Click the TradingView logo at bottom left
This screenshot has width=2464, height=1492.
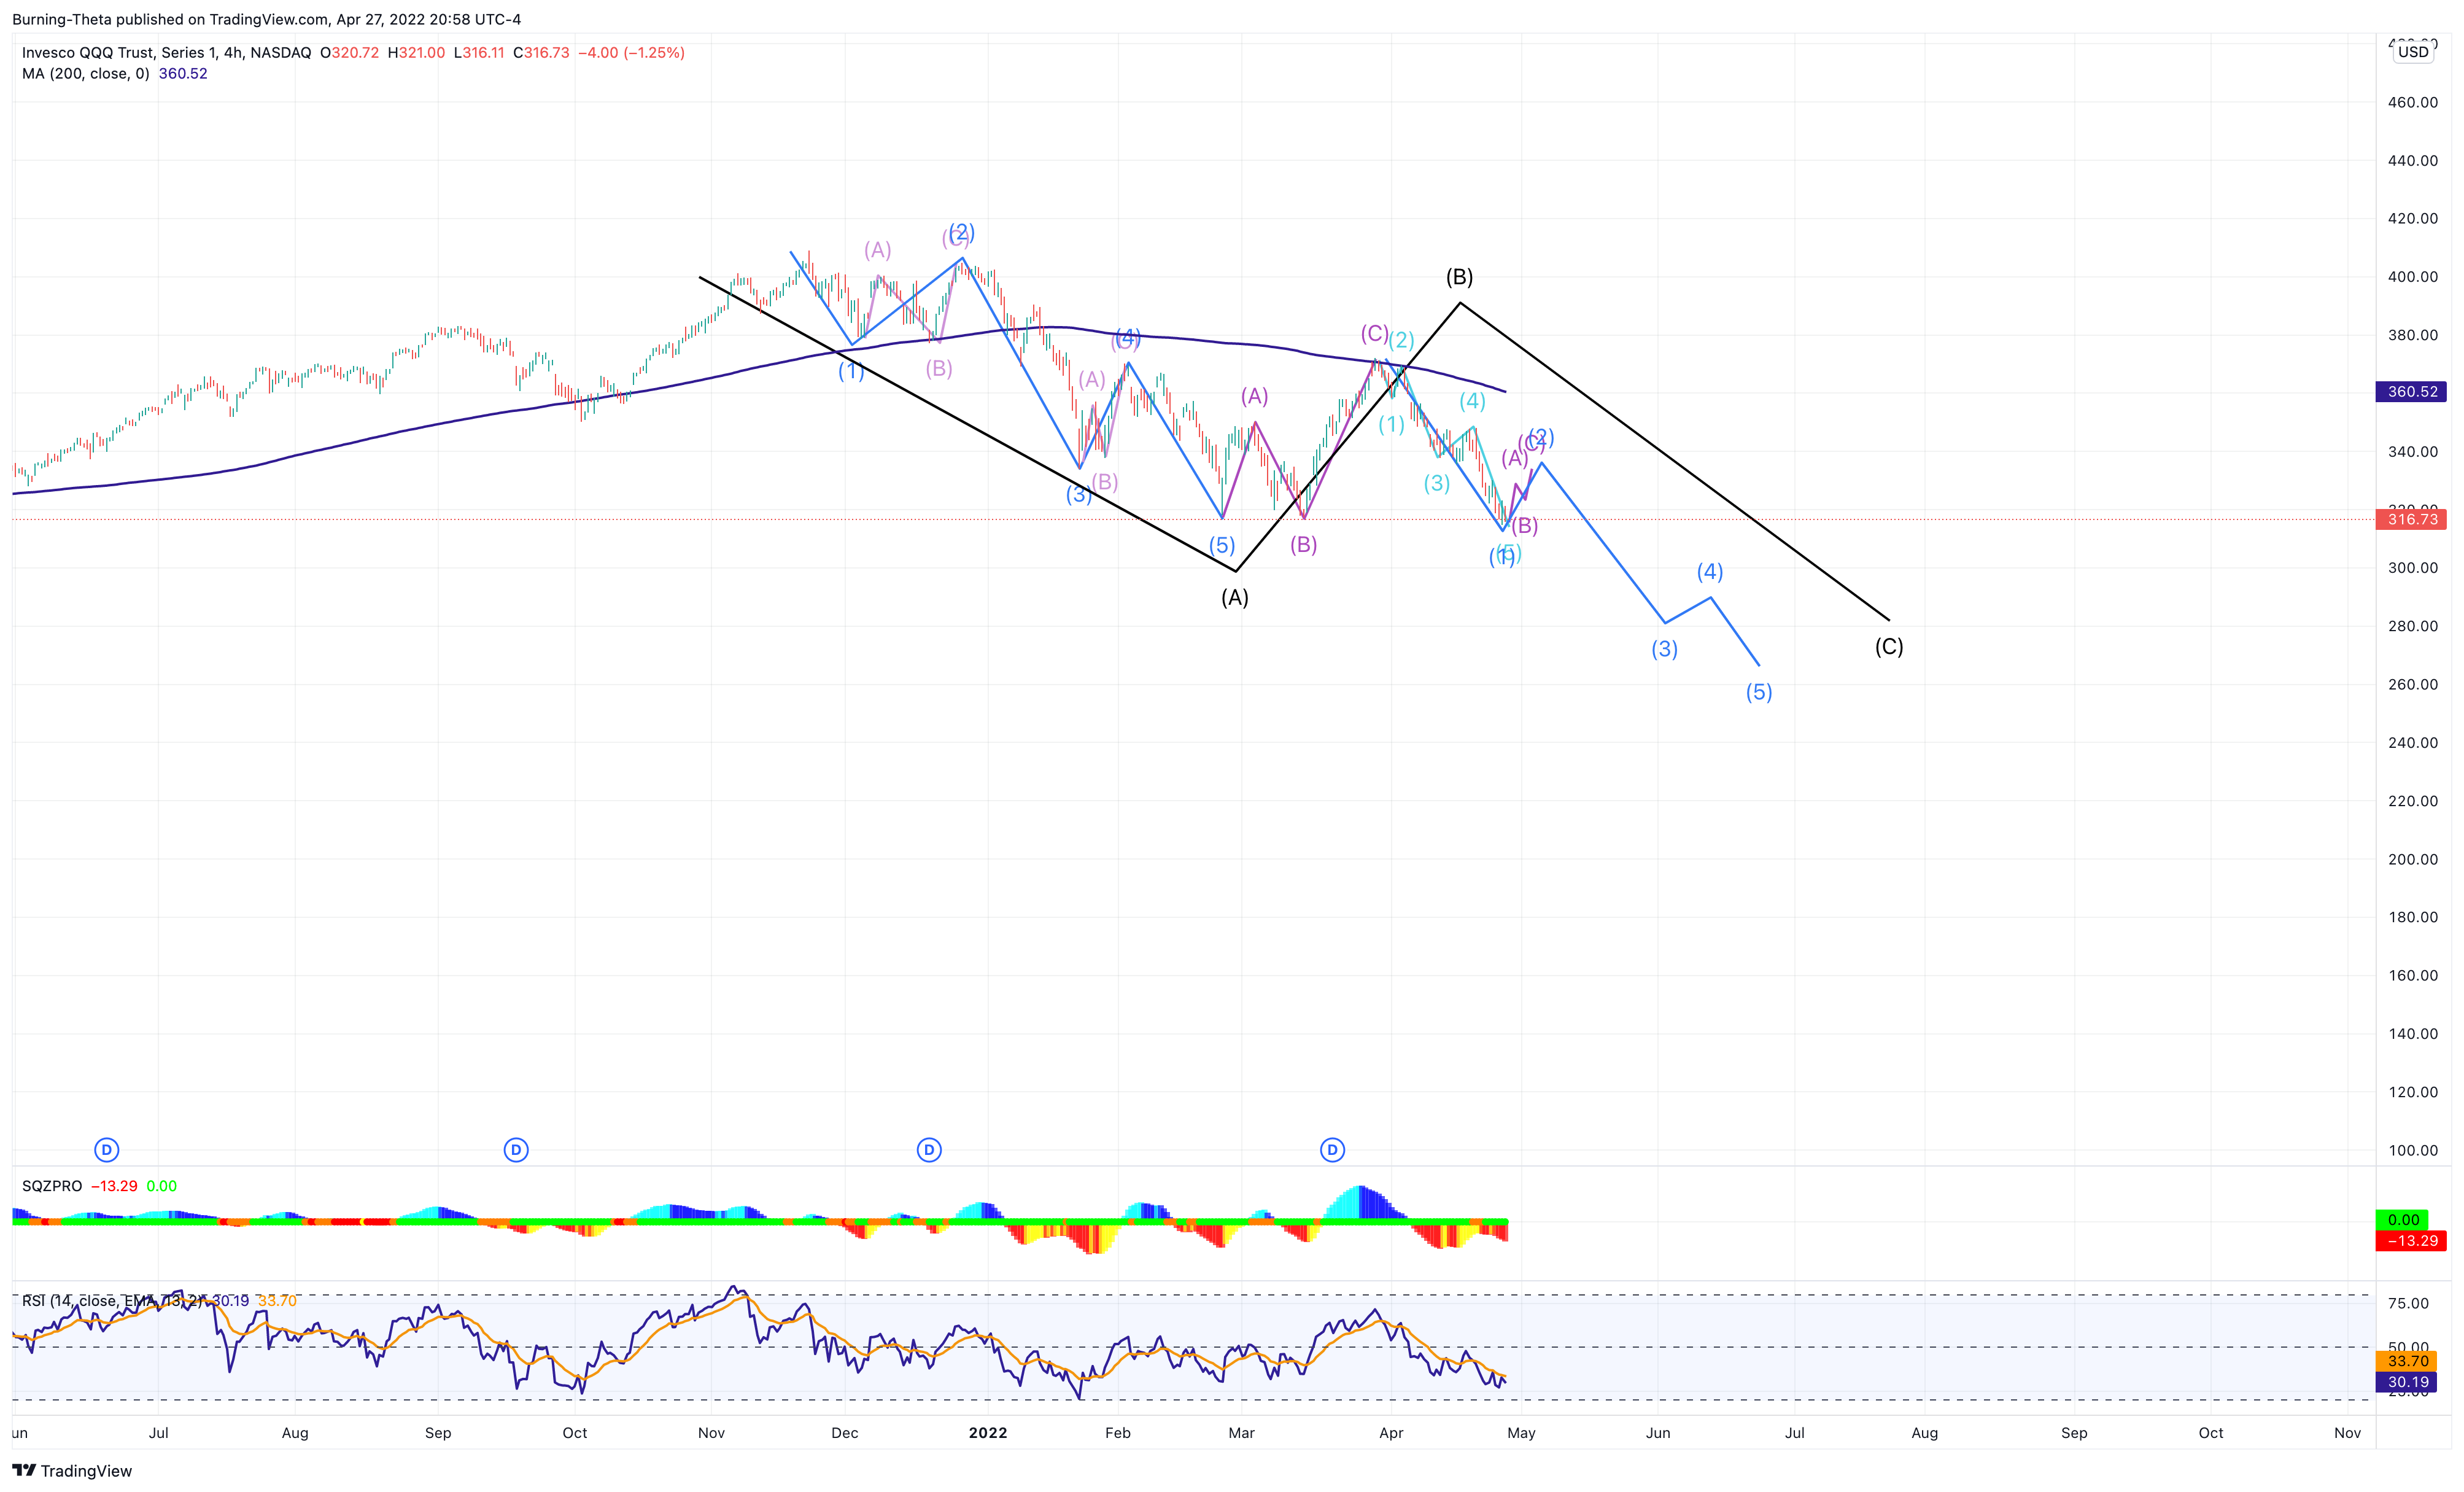click(72, 1470)
